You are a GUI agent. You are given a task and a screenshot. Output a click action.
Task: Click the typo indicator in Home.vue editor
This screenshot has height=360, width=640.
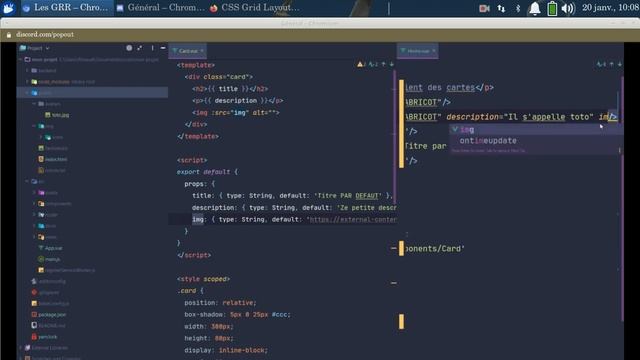coord(601,64)
